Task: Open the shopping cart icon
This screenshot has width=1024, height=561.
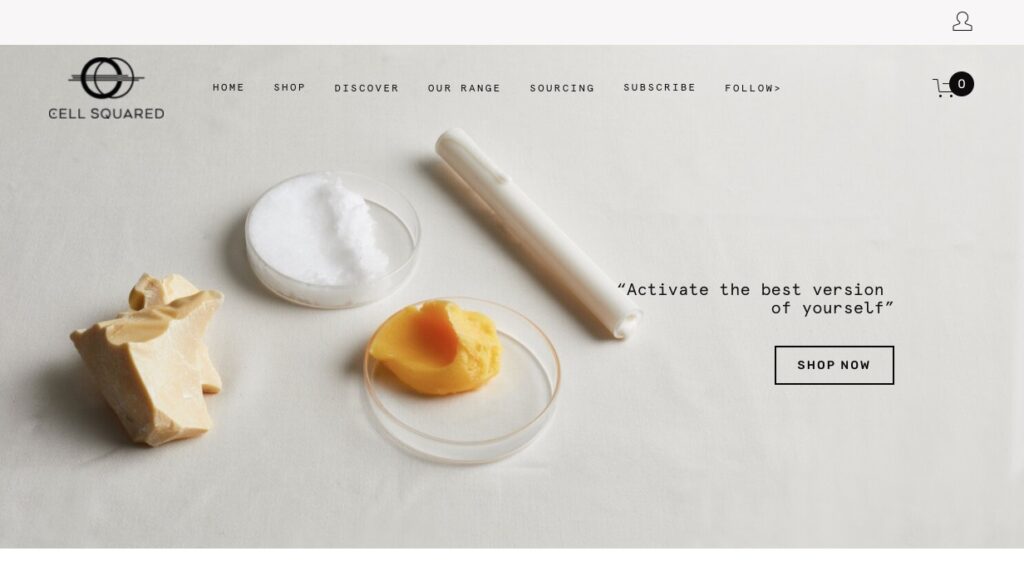Action: (x=943, y=88)
